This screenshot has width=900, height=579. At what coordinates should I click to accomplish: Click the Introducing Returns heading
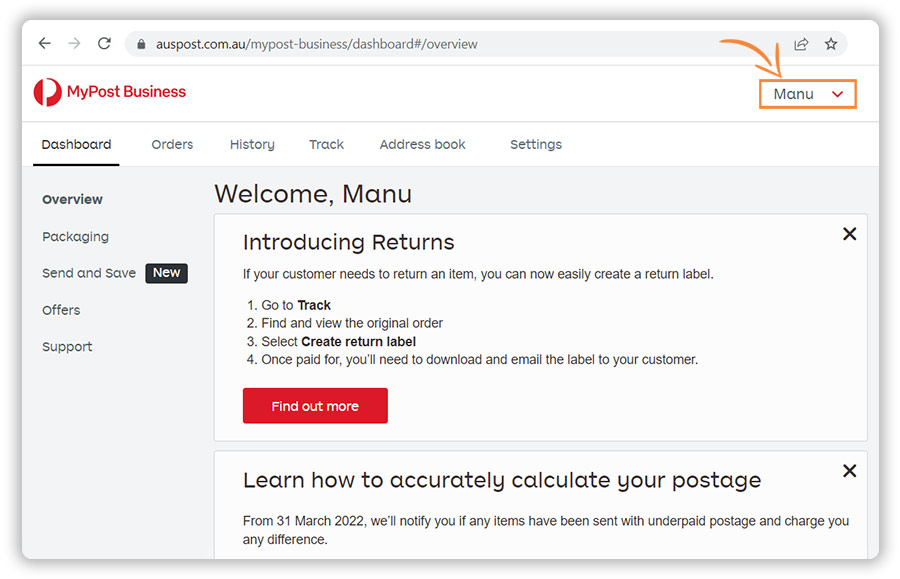point(348,242)
